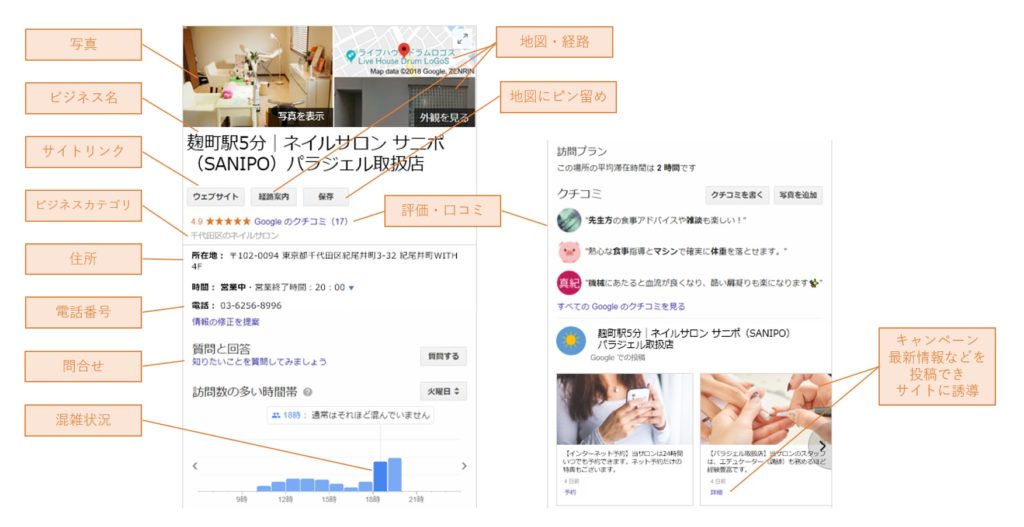The width and height of the screenshot is (1024, 527).
Task: Open salon interior photo labeled 写真を表示
Action: 258,76
